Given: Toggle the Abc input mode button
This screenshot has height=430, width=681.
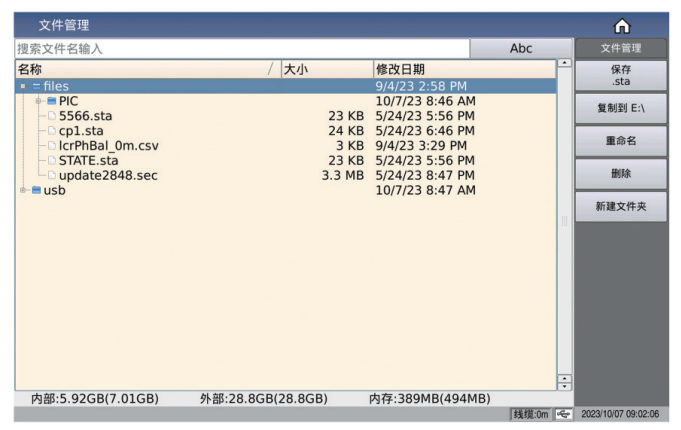Looking at the screenshot, I should (x=521, y=48).
